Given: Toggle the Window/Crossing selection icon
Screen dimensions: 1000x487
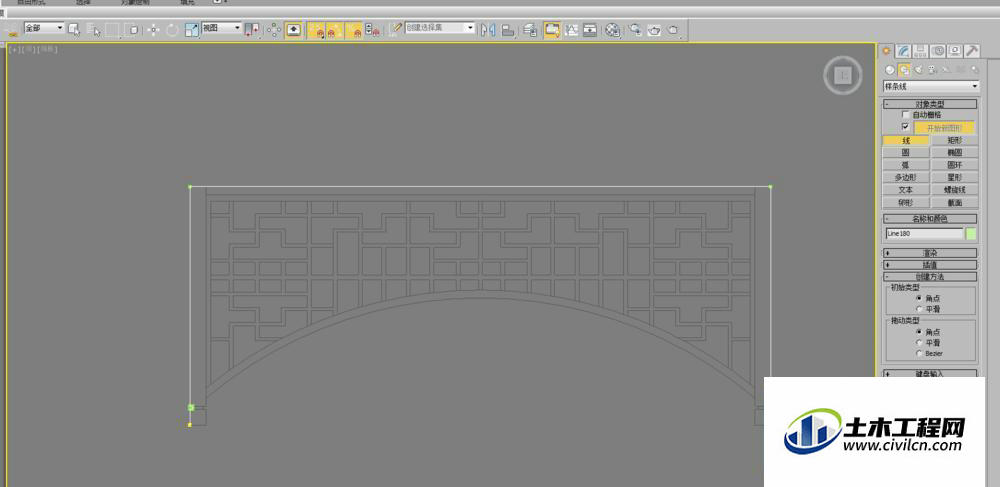Looking at the screenshot, I should [133, 29].
